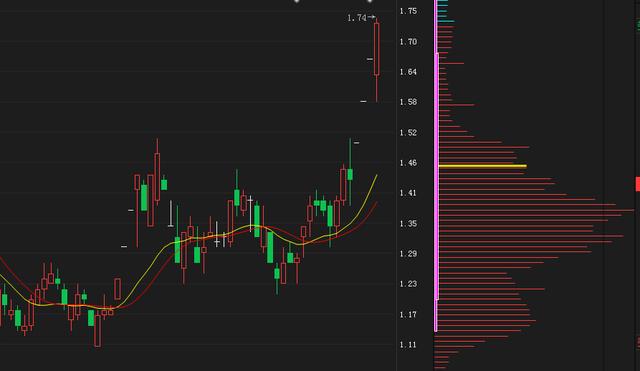Click the 1.11 price axis label
640x371 pixels.
click(x=408, y=345)
